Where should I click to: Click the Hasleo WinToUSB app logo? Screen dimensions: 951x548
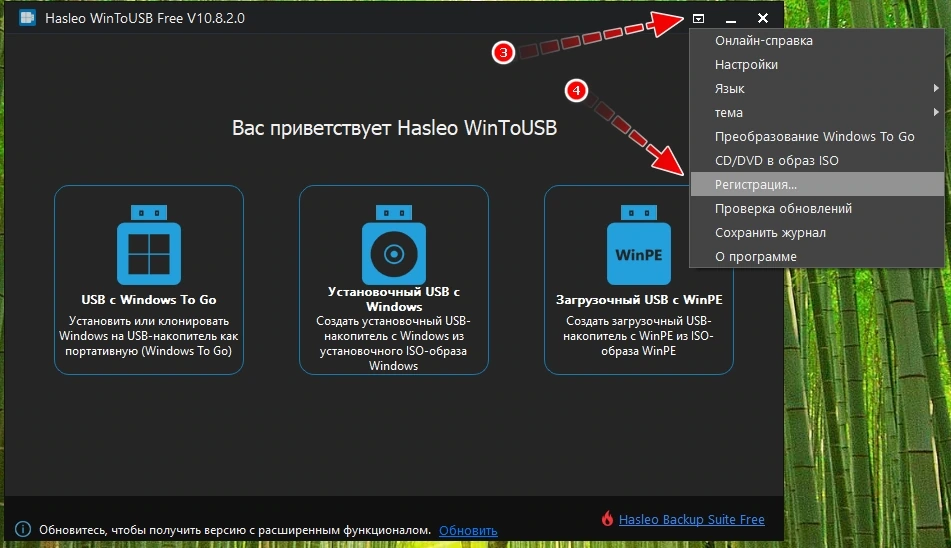point(27,18)
